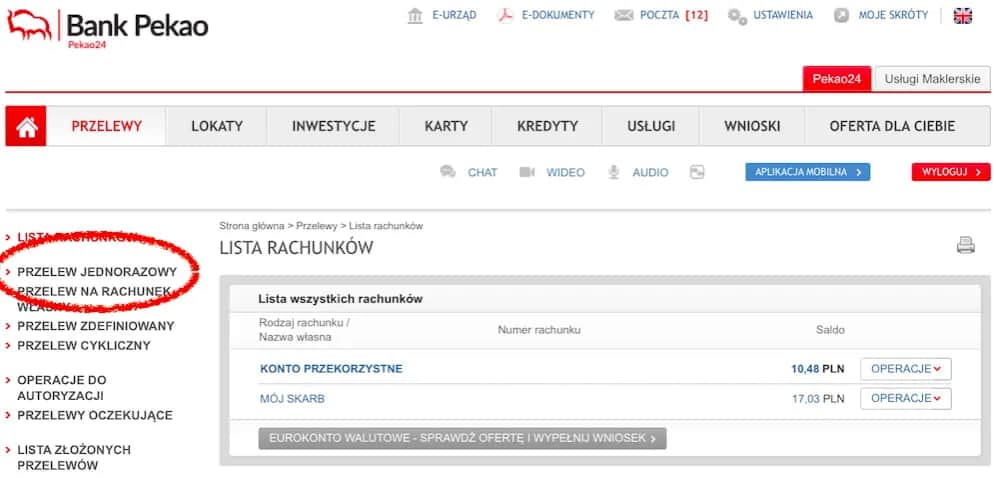Open the USŁUGI menu
This screenshot has height=478, width=996.
pos(651,126)
